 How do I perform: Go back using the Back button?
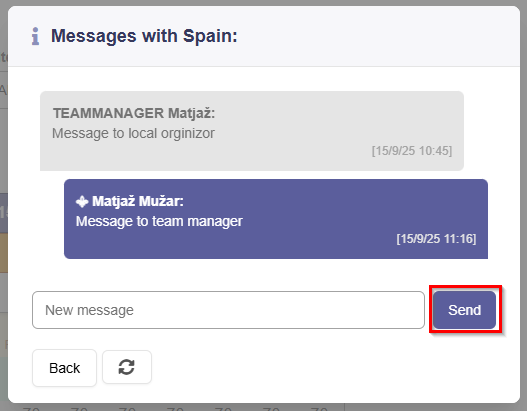click(x=65, y=368)
